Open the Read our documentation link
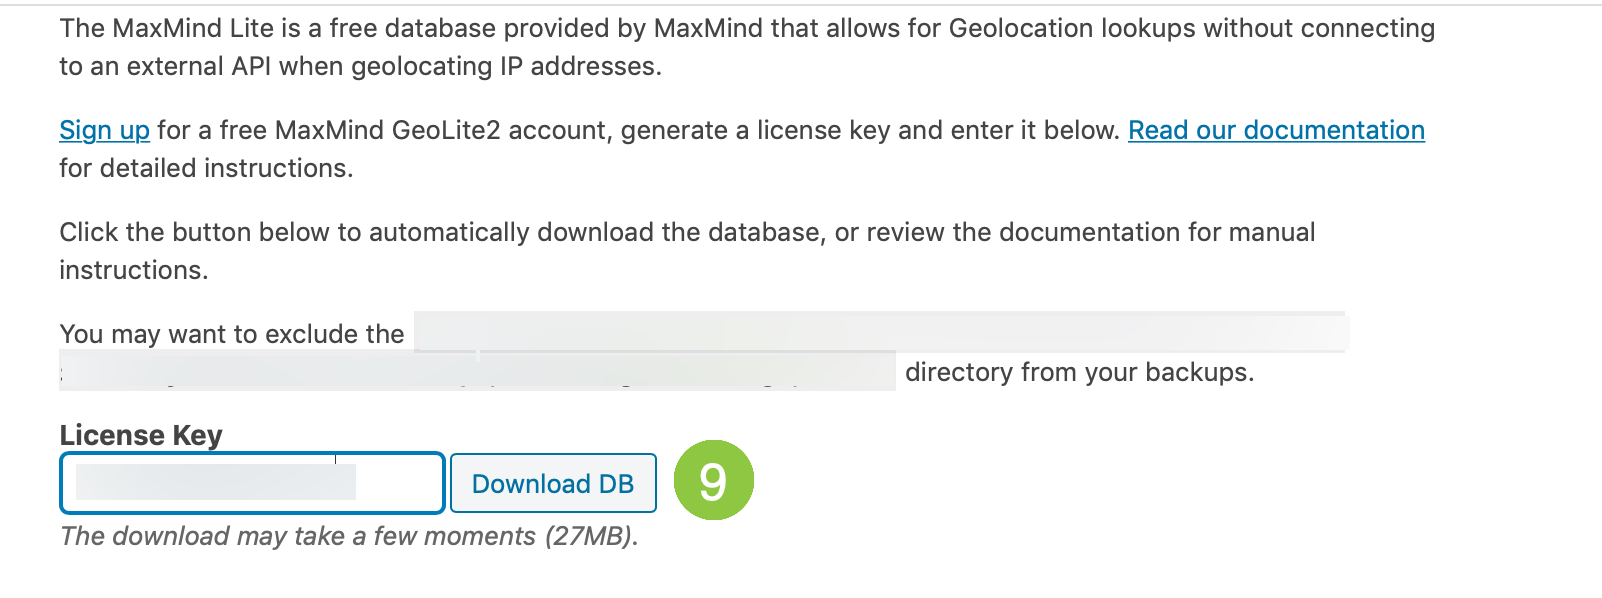 click(1276, 130)
